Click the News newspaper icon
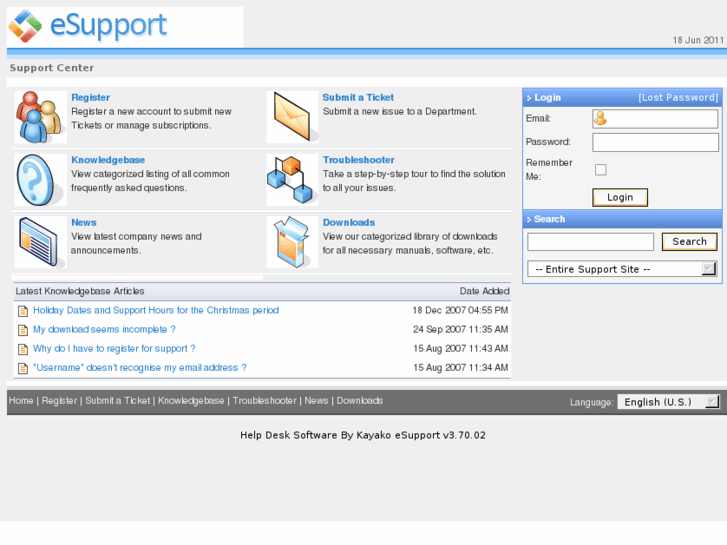The height and width of the screenshot is (545, 727). click(x=40, y=242)
